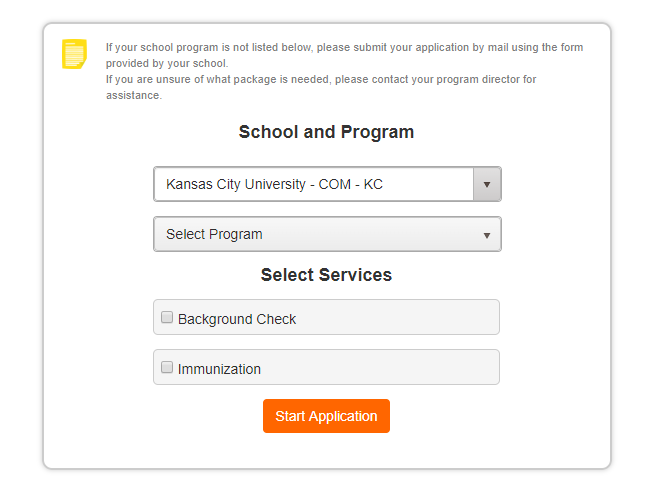Select the Immunization label text
Screen dimensions: 650x485
(219, 369)
